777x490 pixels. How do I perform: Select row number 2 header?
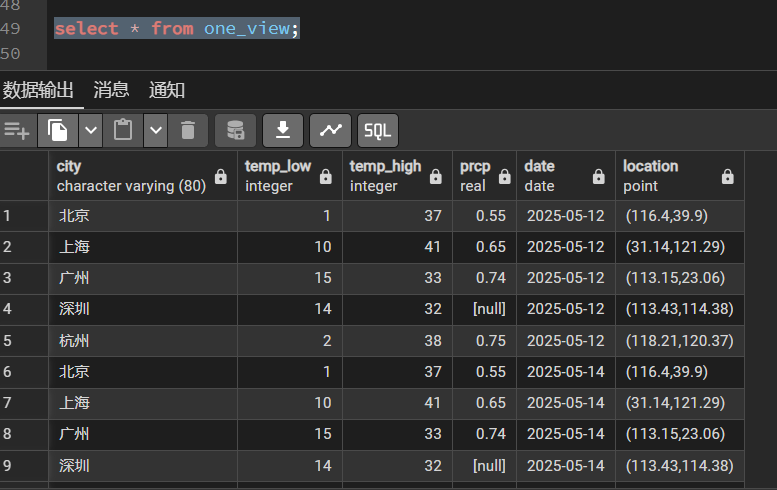click(x=24, y=247)
